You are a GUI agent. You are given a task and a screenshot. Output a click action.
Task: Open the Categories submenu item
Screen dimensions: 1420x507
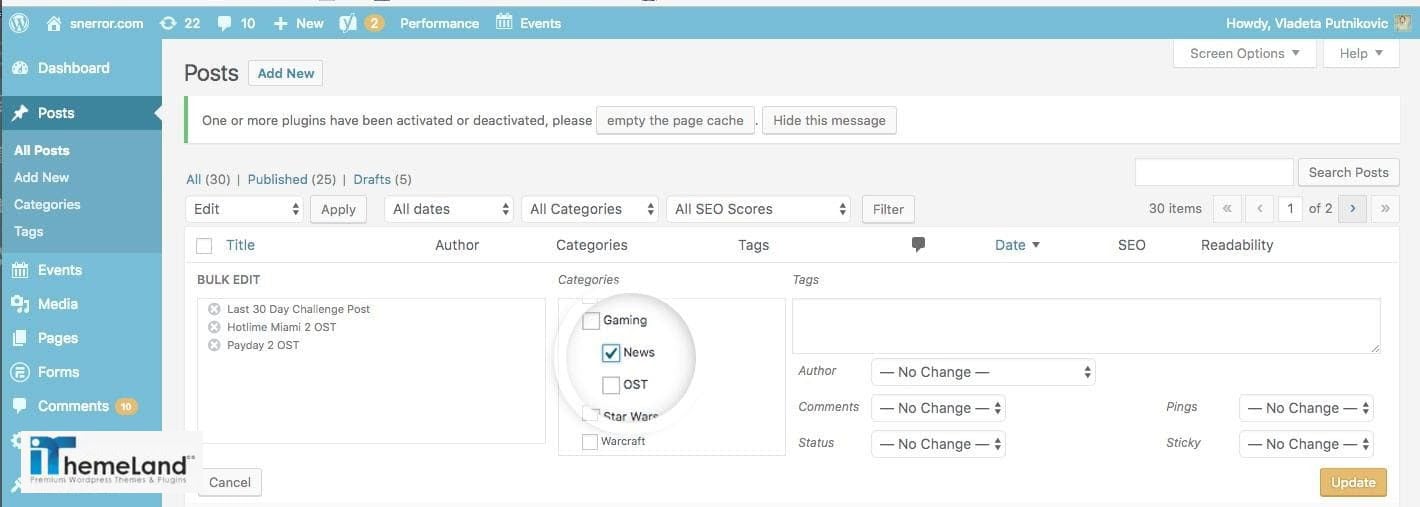pyautogui.click(x=47, y=204)
